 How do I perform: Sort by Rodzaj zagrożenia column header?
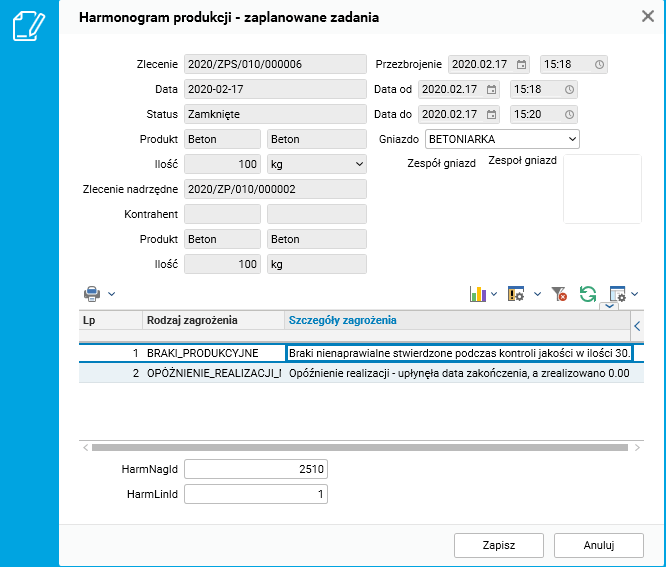[213, 320]
